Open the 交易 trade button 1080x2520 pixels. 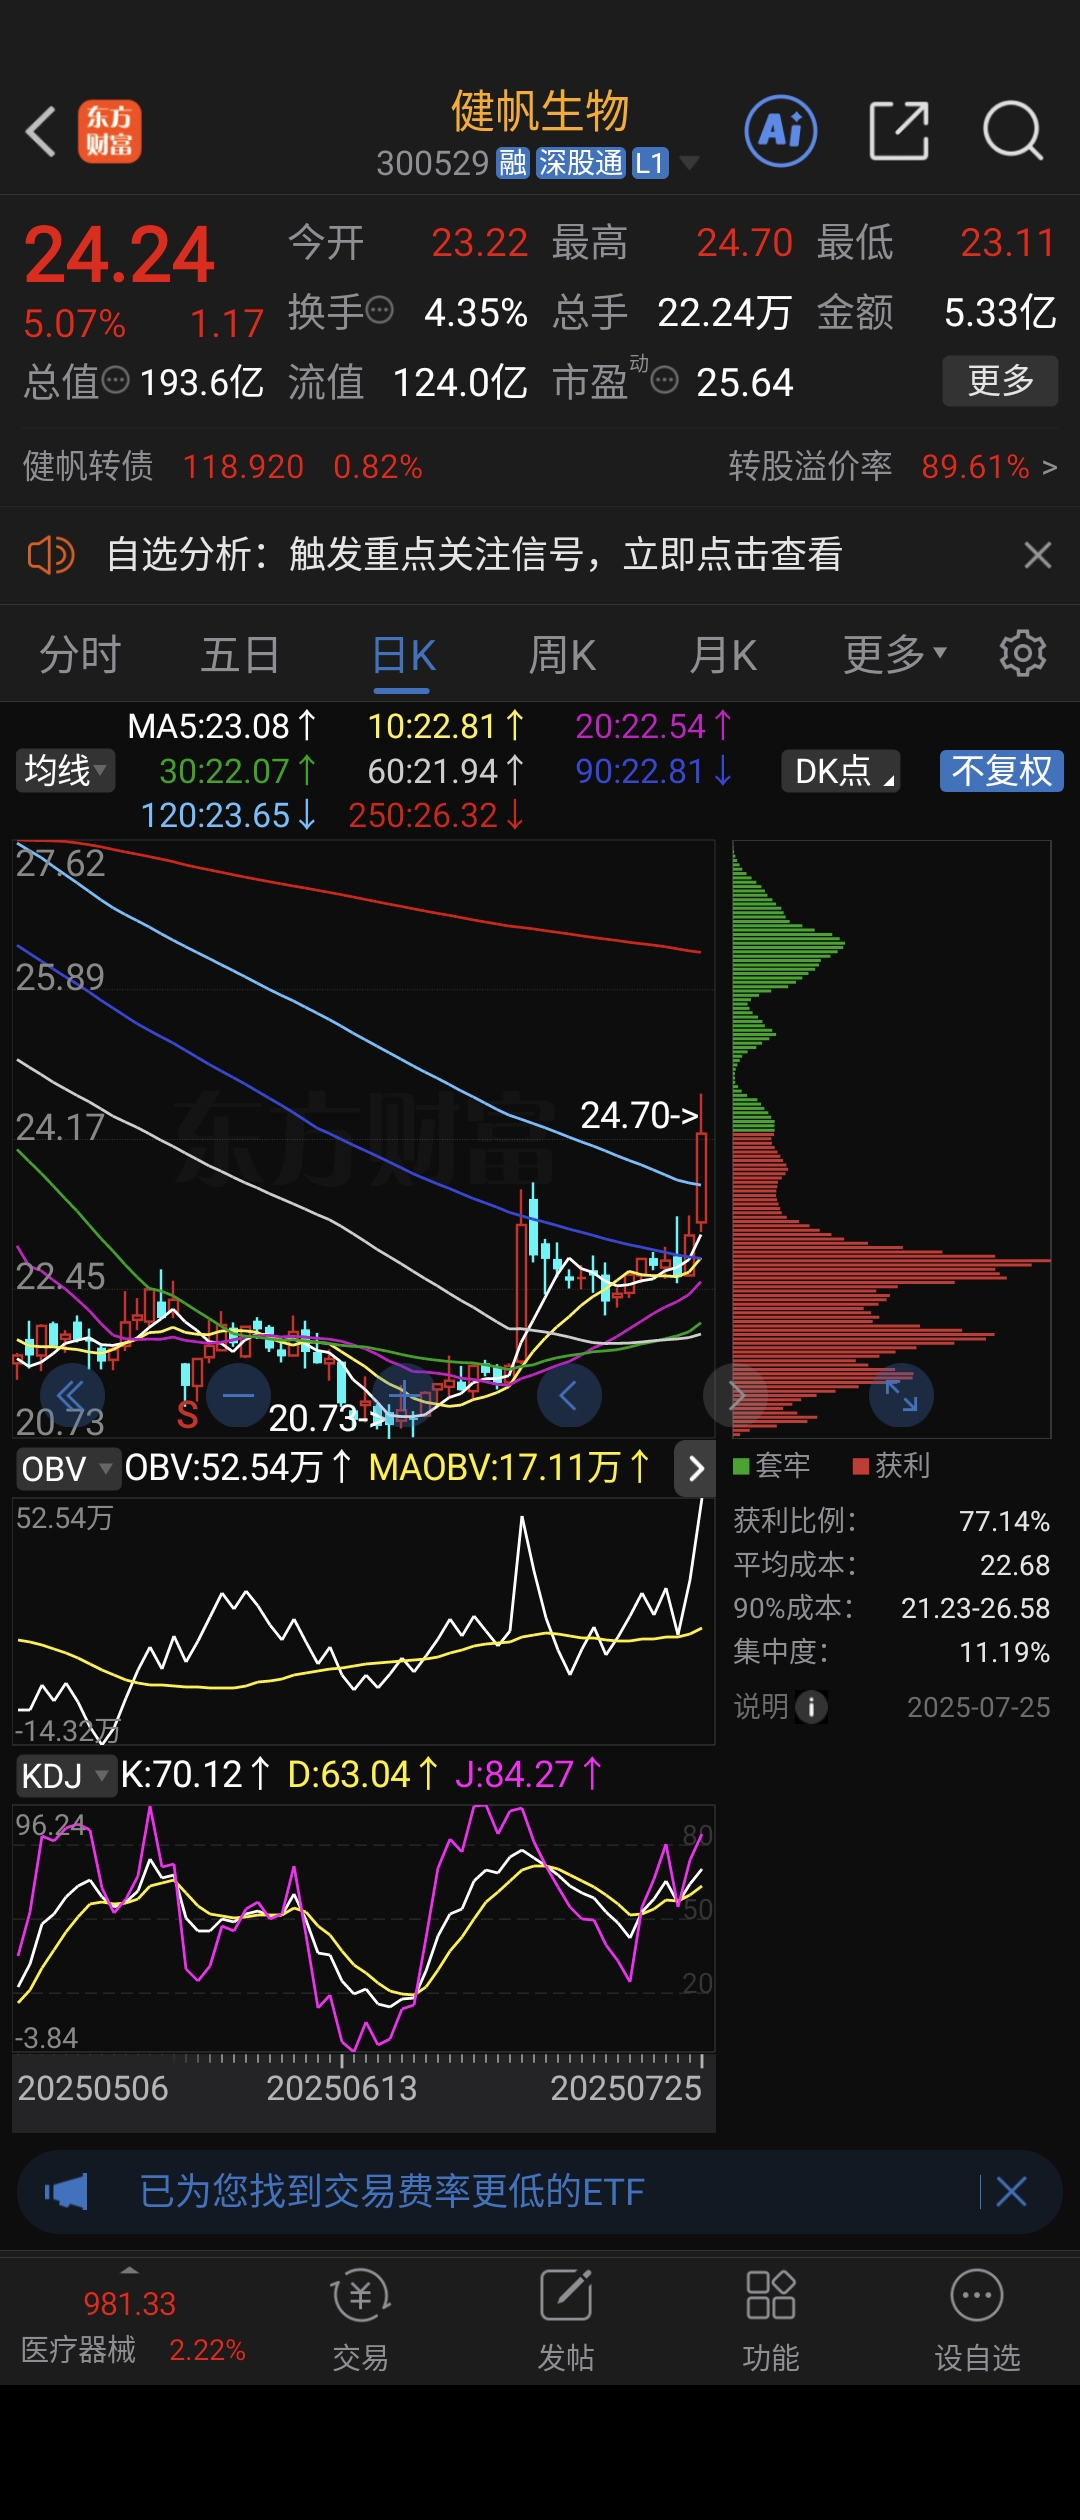pos(360,2322)
